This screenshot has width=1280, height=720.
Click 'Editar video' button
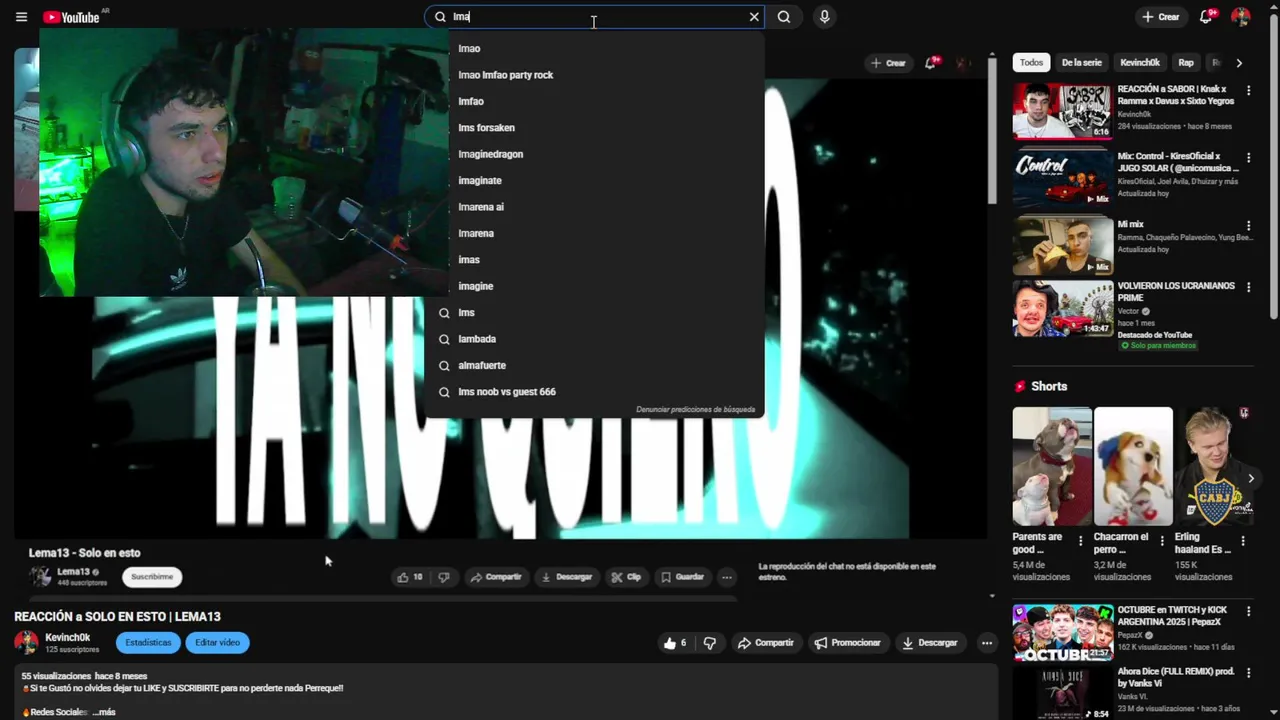[217, 643]
